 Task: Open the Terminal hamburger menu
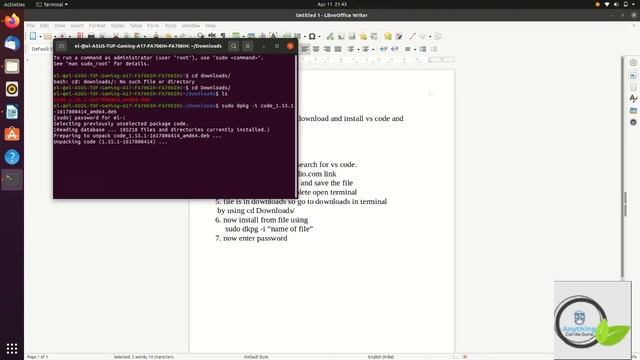click(x=247, y=46)
